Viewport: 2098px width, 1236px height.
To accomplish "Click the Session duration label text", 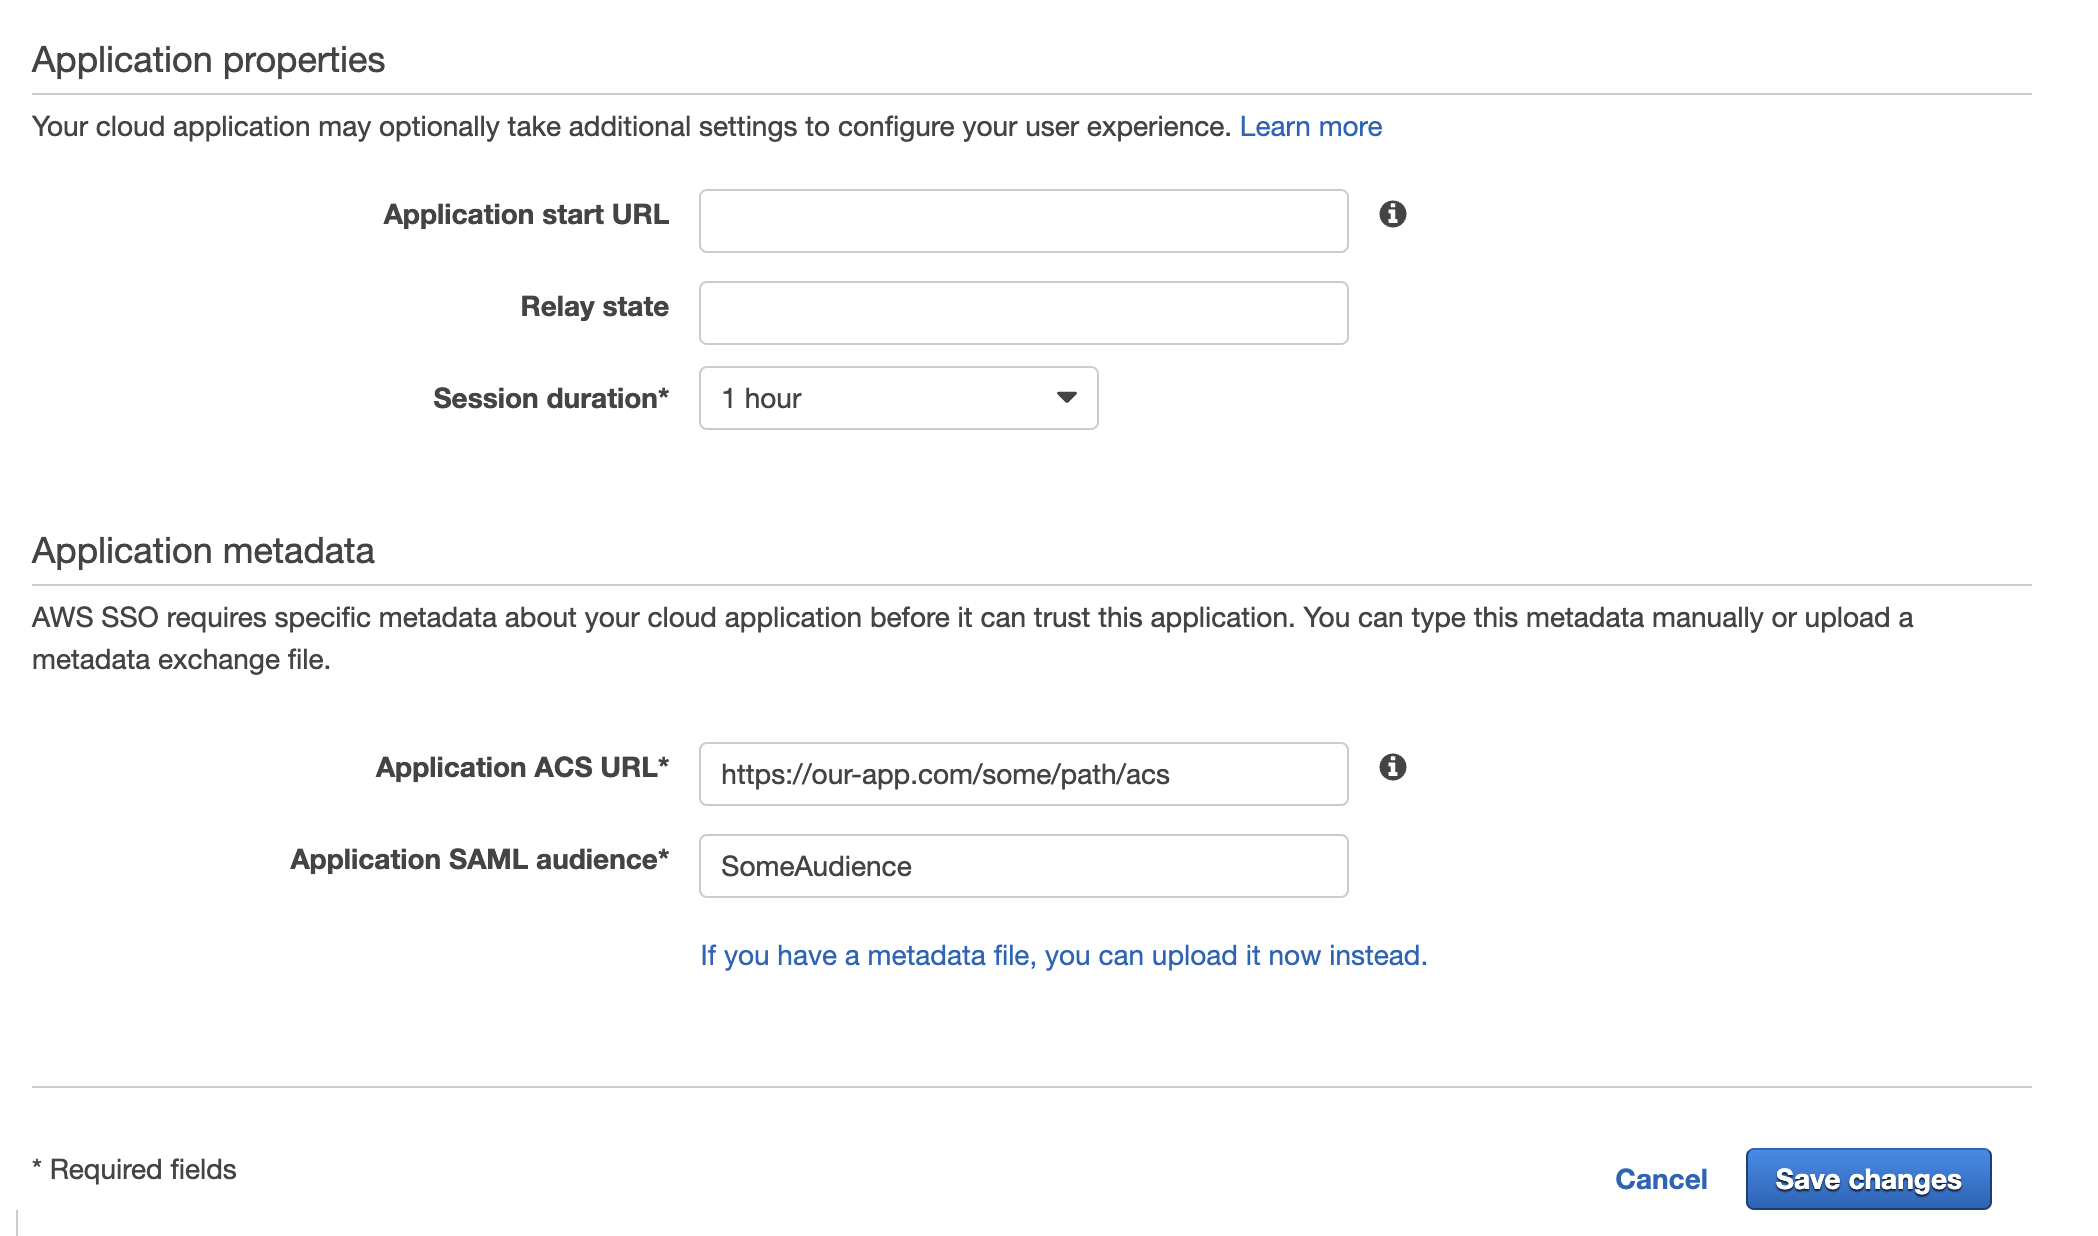I will pyautogui.click(x=550, y=399).
